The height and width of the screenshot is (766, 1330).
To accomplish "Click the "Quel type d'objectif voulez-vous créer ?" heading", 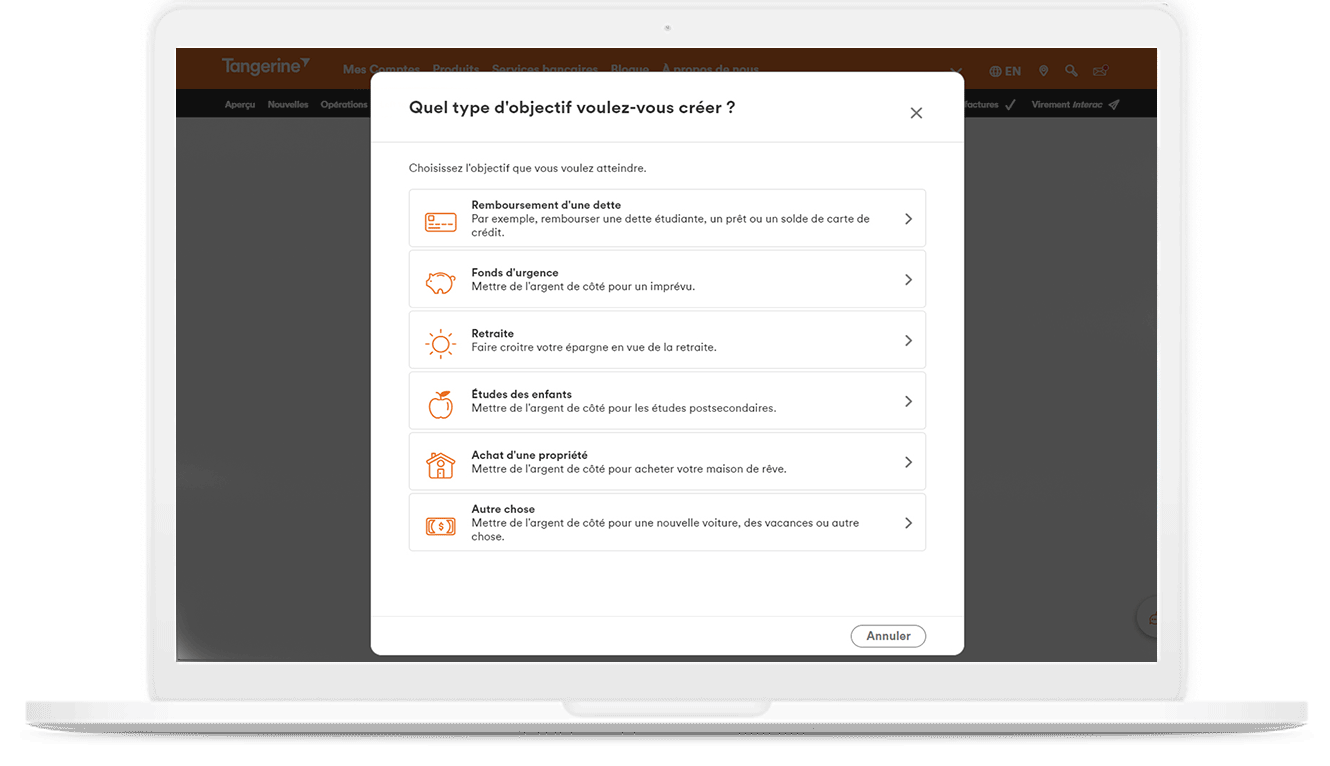I will point(572,107).
